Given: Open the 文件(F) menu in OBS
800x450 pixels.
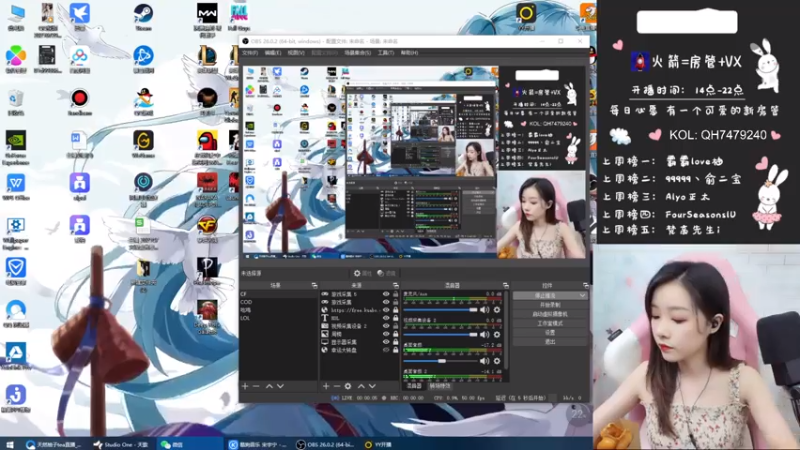Looking at the screenshot, I should click(250, 53).
